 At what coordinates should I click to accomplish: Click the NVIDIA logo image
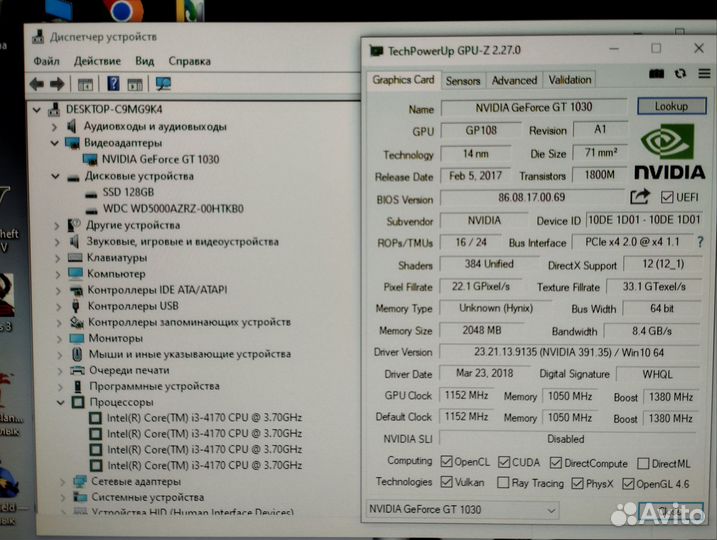670,152
